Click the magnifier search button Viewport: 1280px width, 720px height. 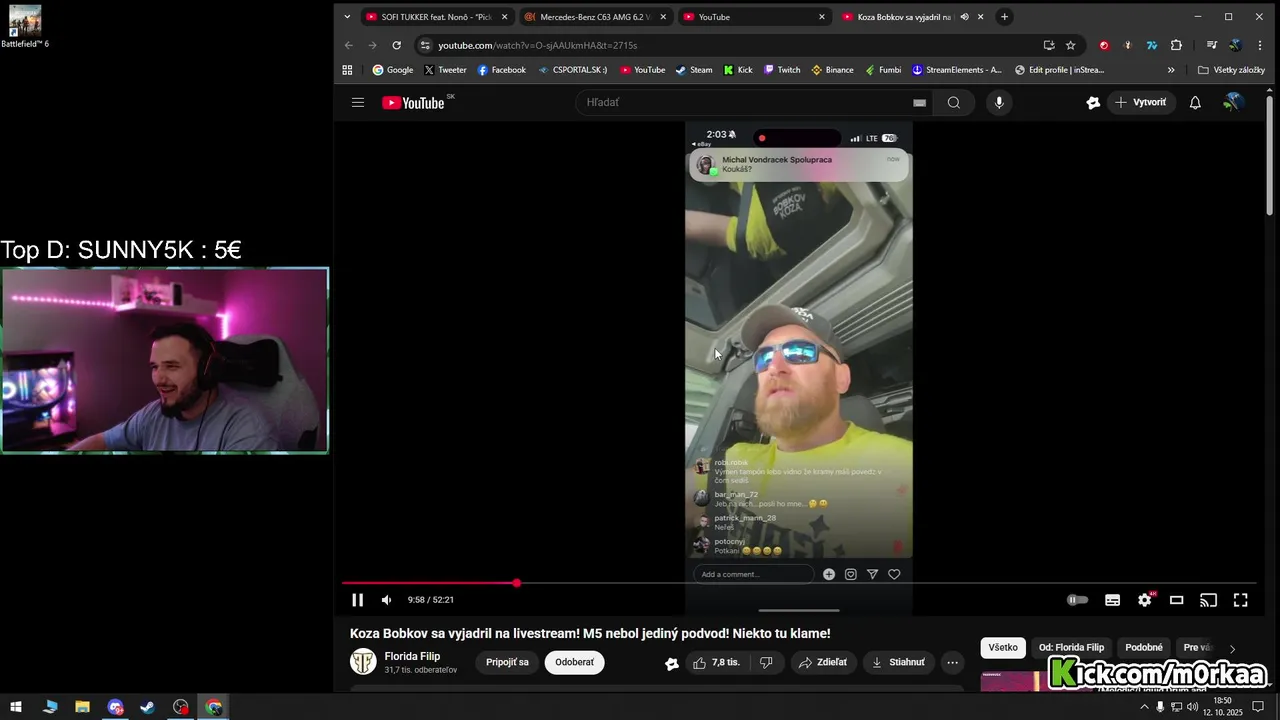click(x=953, y=102)
